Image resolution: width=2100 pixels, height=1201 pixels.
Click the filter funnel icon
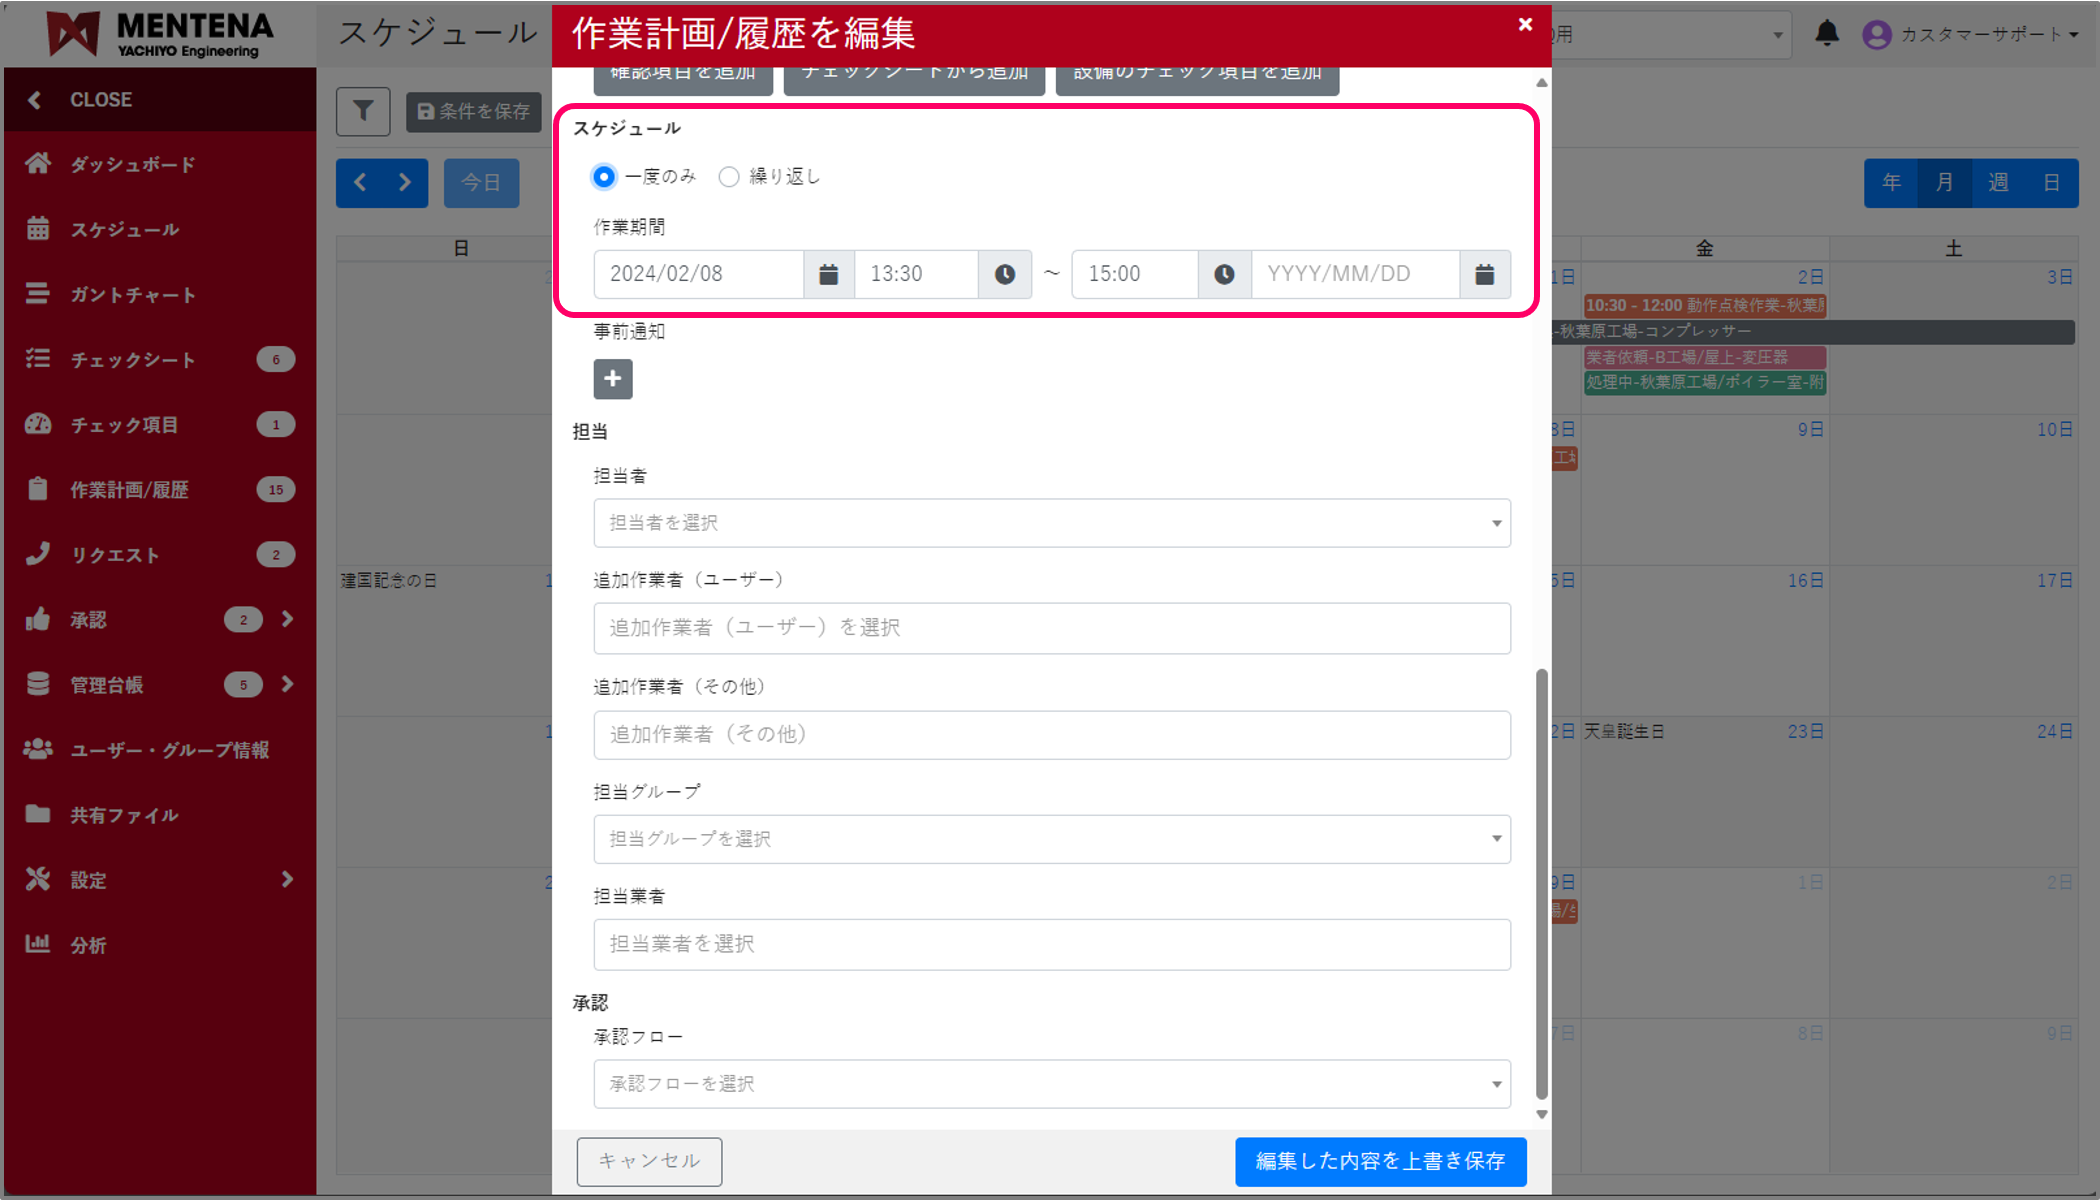click(x=363, y=111)
